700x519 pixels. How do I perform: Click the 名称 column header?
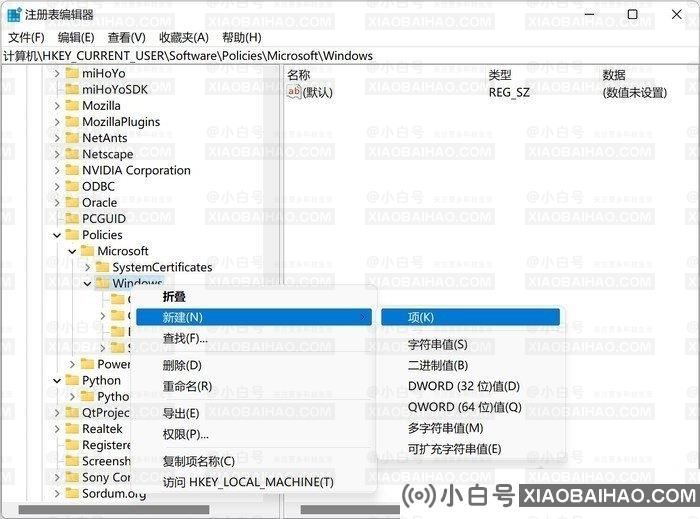[298, 75]
